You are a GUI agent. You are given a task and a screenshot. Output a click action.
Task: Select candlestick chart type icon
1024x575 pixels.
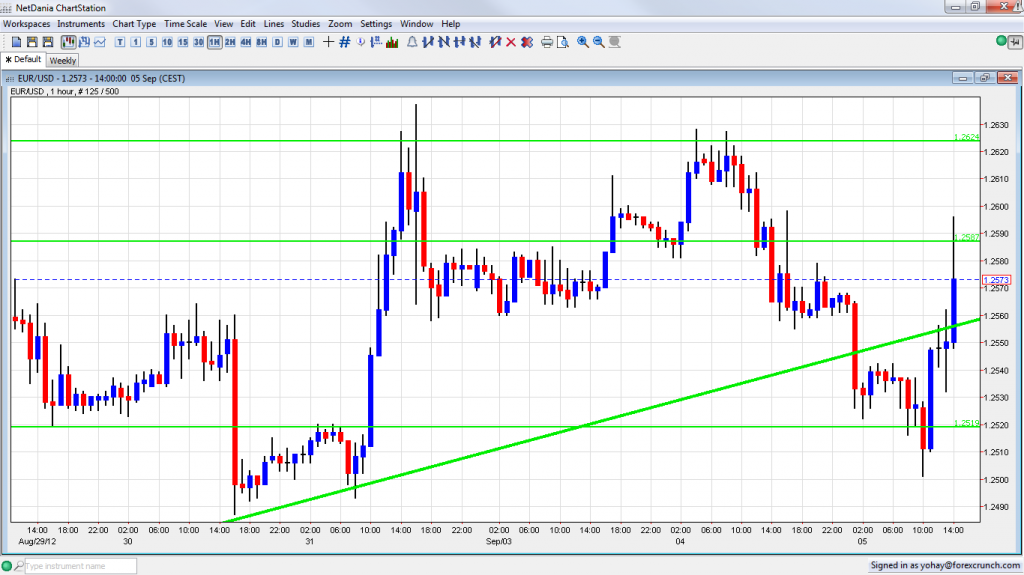click(x=69, y=42)
